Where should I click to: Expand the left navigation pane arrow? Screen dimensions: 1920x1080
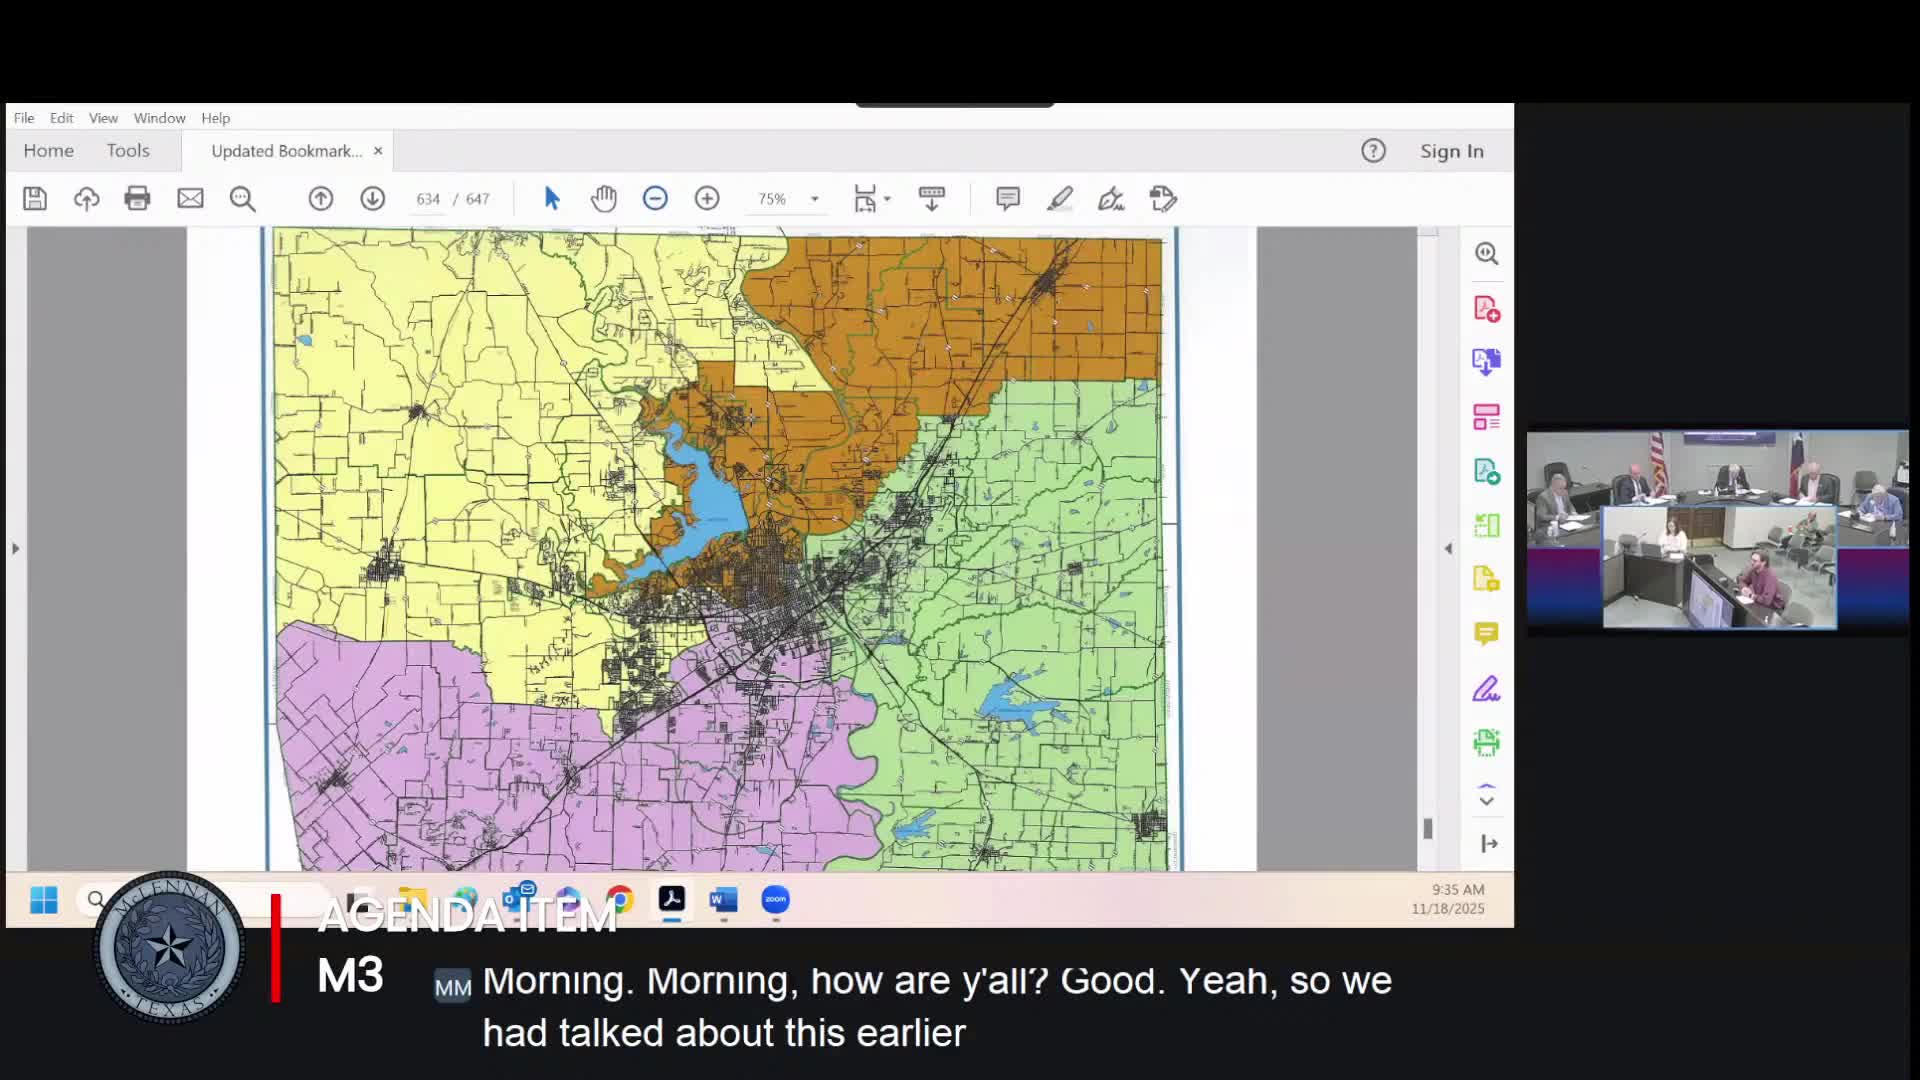point(15,548)
